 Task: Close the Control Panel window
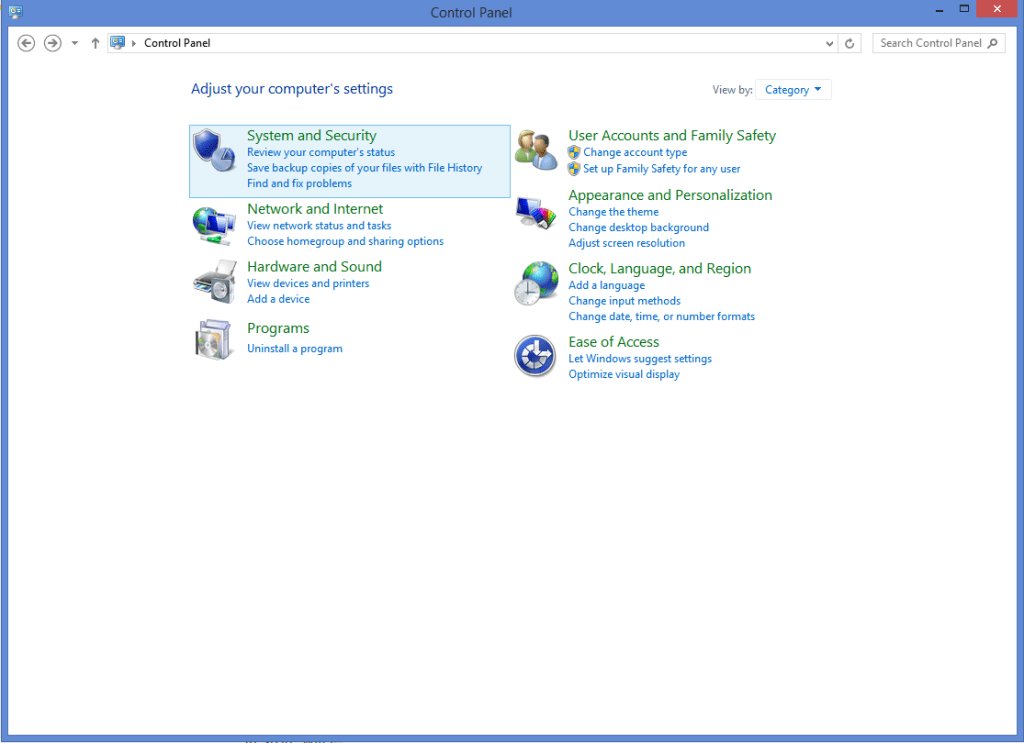click(x=997, y=9)
